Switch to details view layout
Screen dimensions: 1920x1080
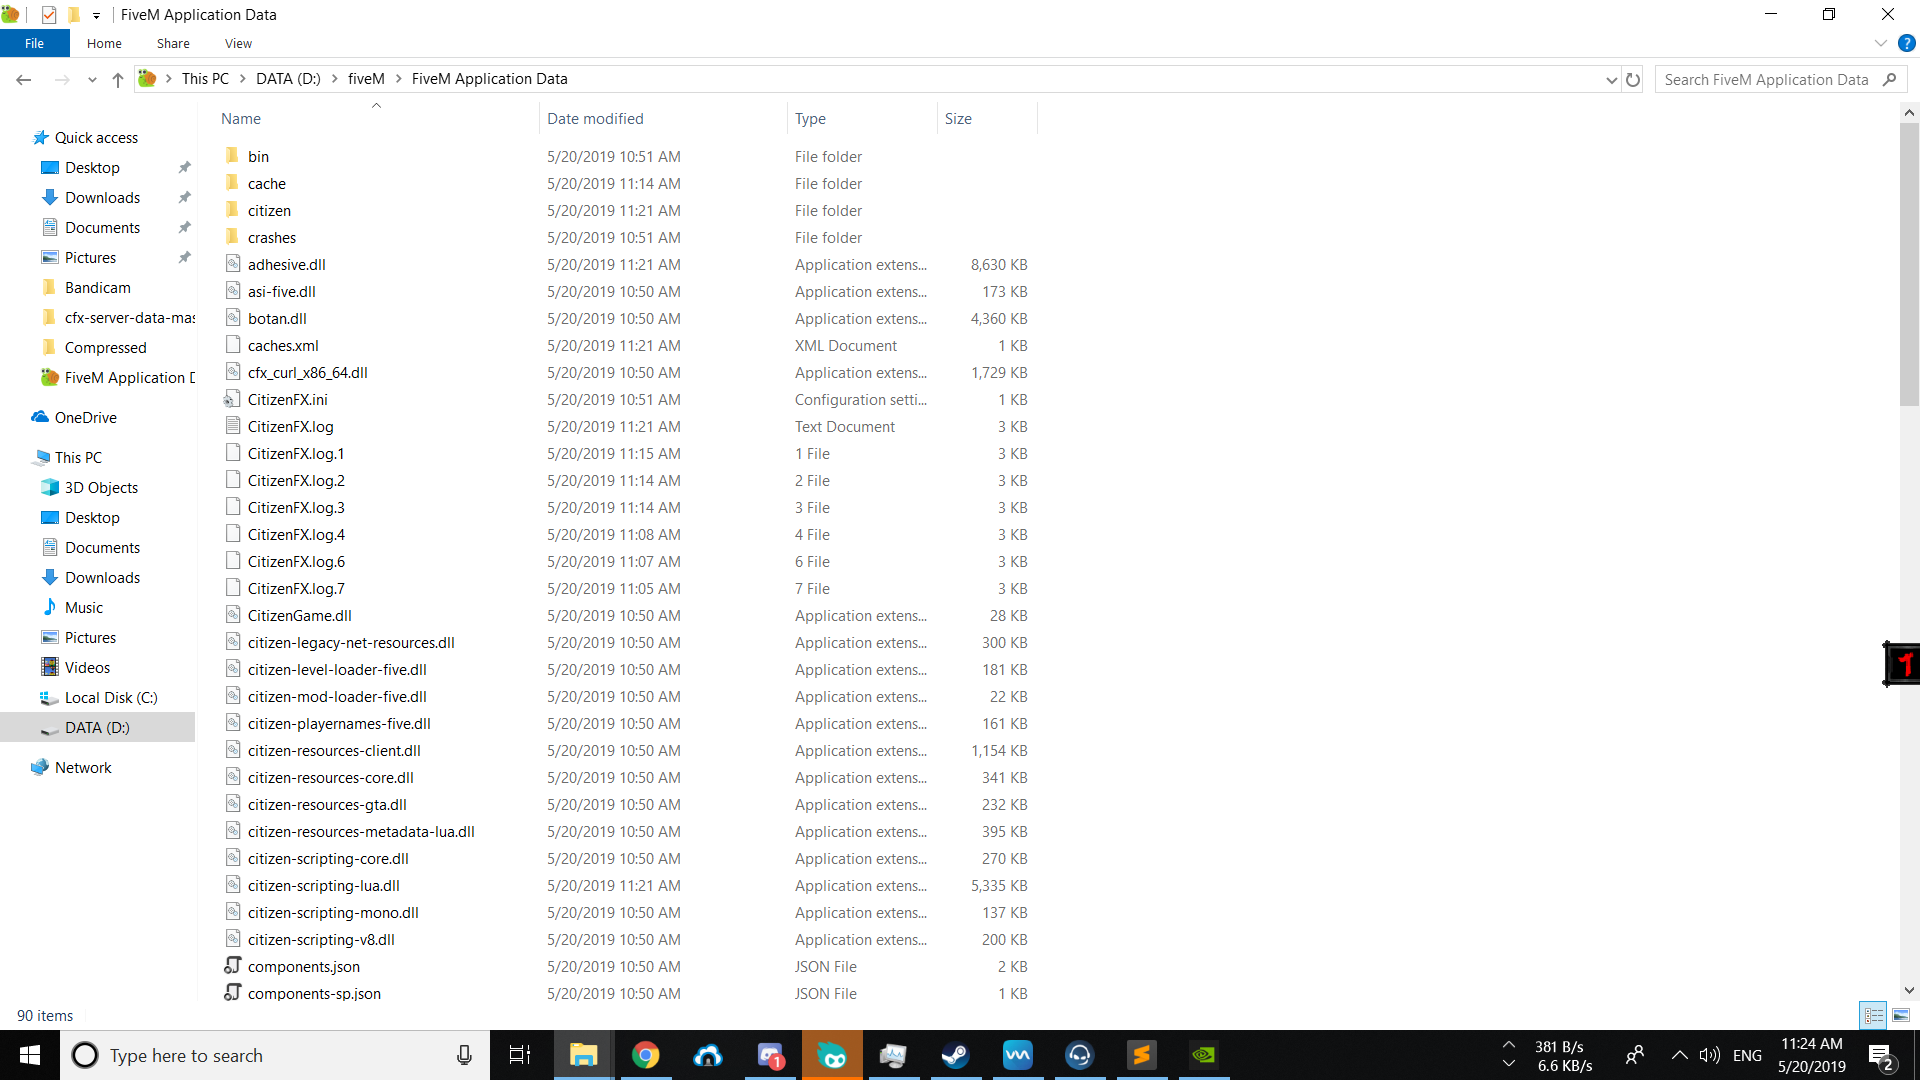(1872, 1015)
